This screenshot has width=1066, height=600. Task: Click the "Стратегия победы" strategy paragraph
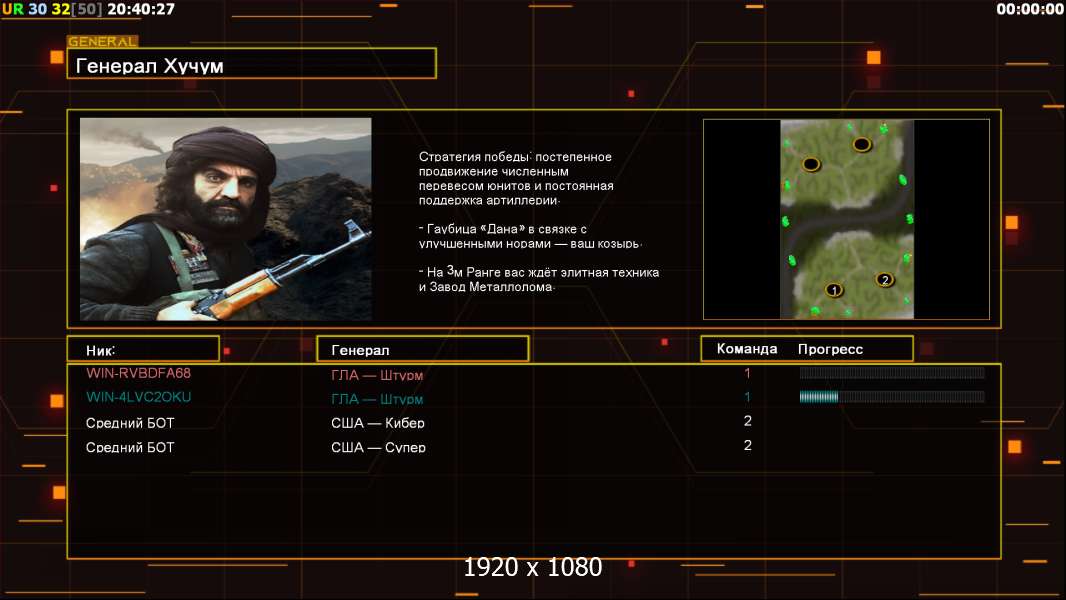[x=516, y=178]
